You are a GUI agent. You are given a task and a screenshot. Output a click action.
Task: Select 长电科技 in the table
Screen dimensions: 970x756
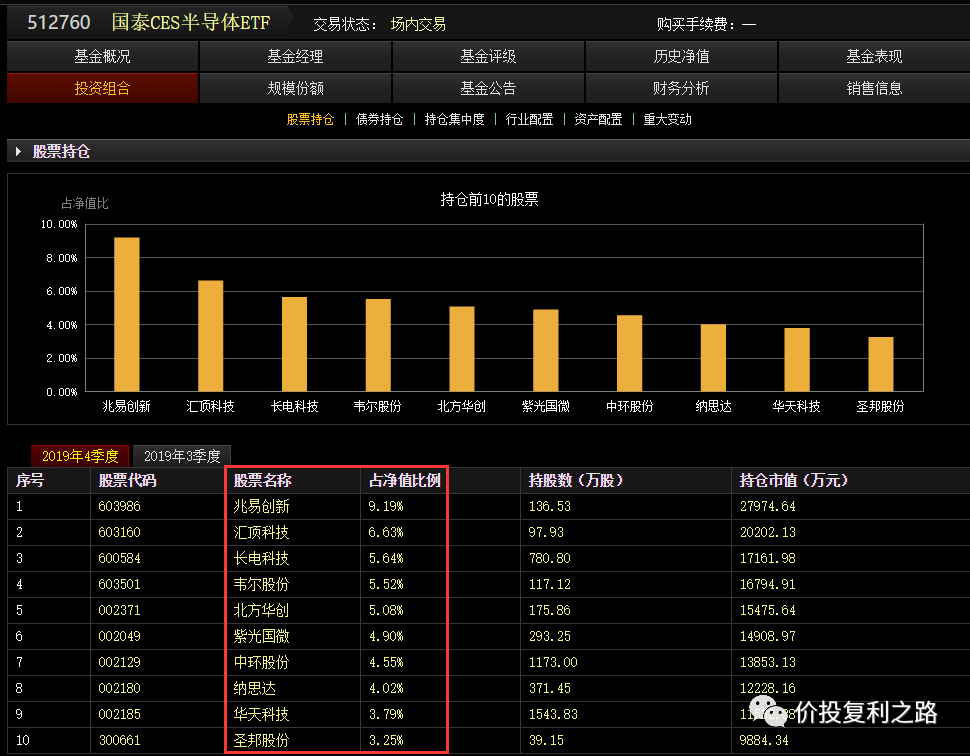[261, 558]
